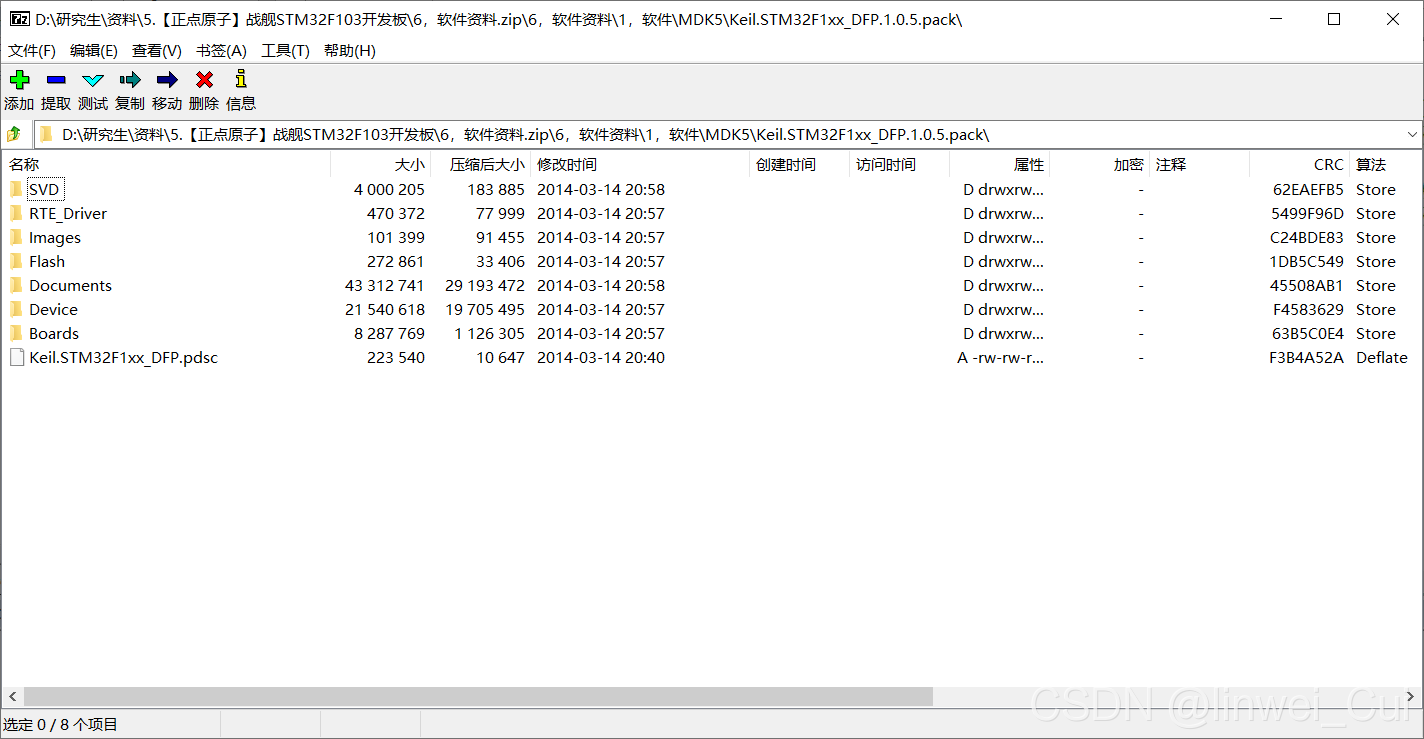
Task: Sort by 修改时间 column header
Action: pyautogui.click(x=640, y=165)
